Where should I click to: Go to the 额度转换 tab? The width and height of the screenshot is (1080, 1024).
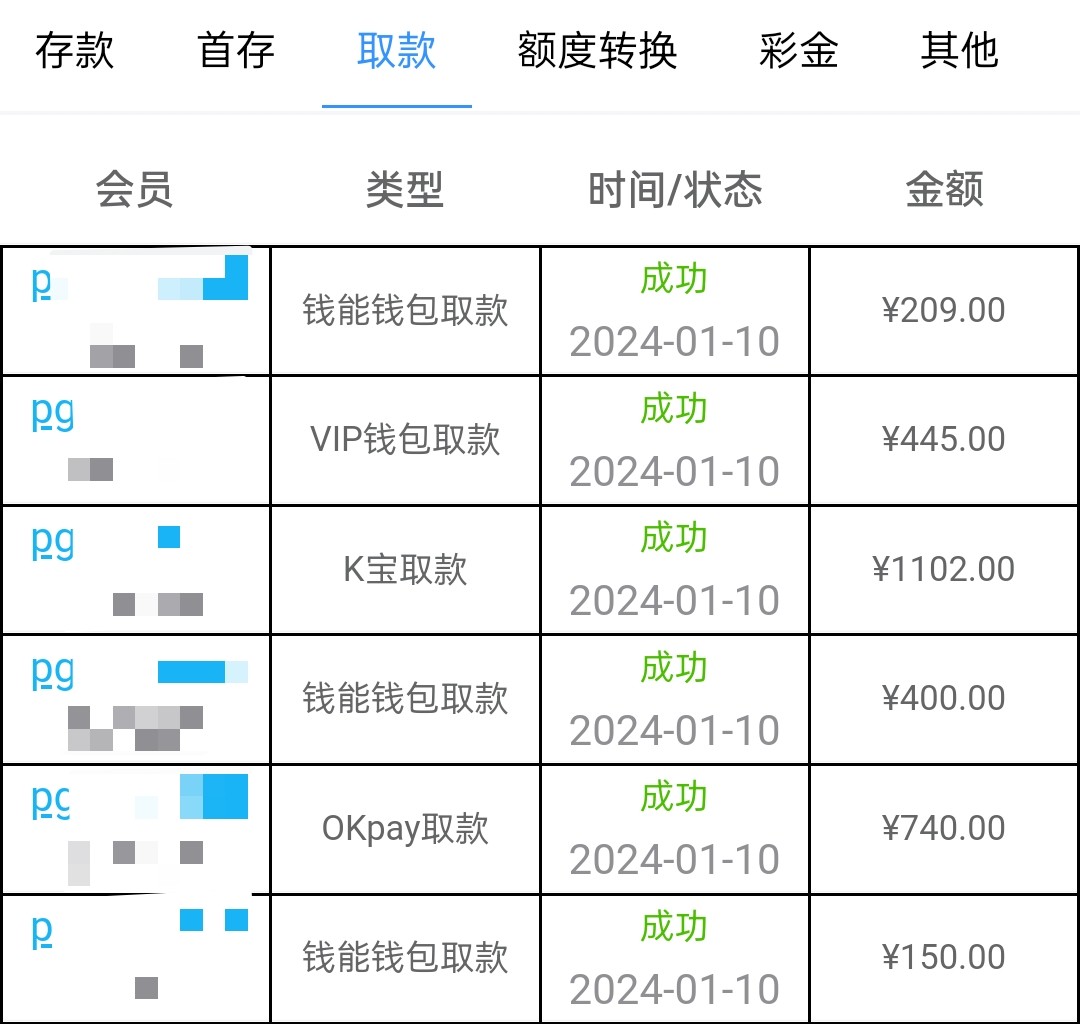(597, 51)
